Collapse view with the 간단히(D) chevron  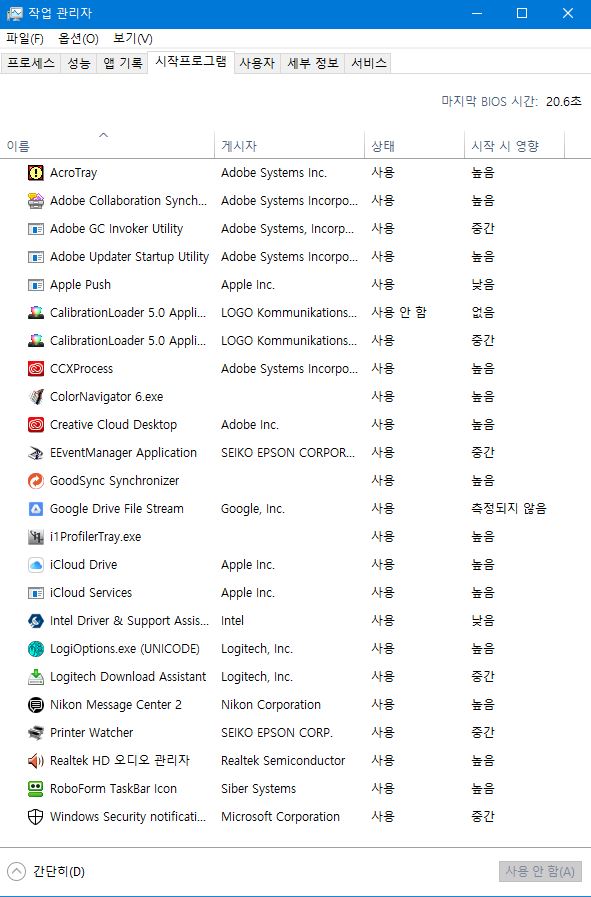17,871
